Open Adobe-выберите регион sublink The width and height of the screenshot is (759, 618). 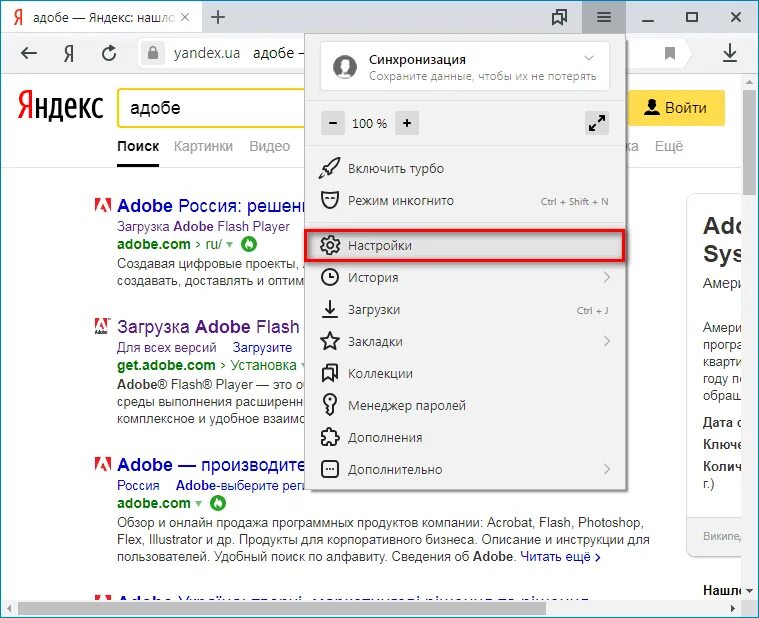click(x=240, y=485)
